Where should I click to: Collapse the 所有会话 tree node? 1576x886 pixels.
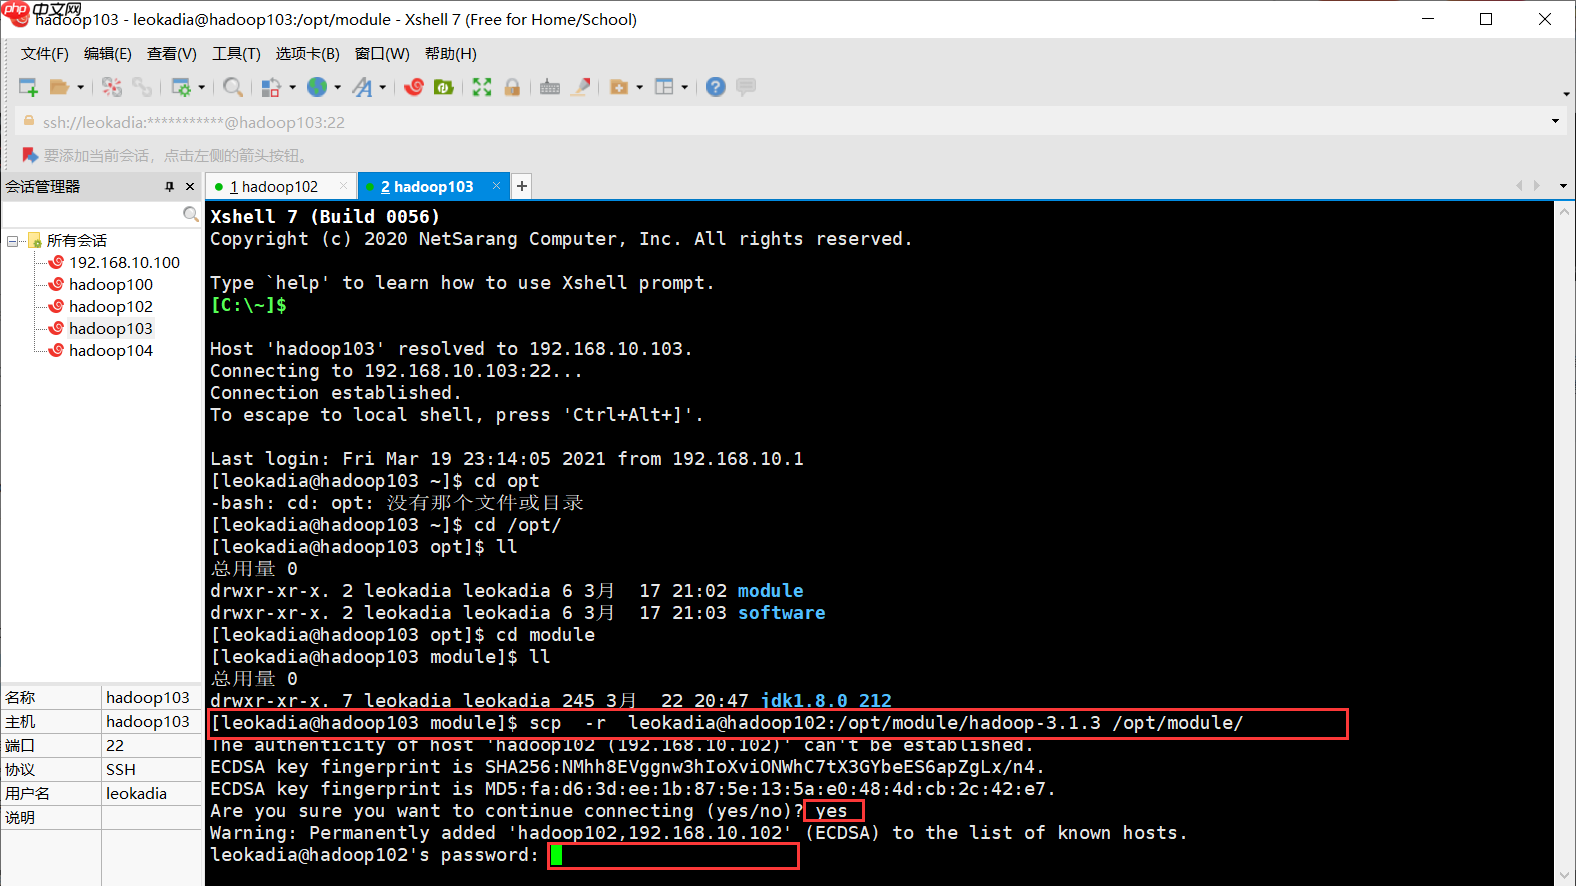[x=12, y=241]
